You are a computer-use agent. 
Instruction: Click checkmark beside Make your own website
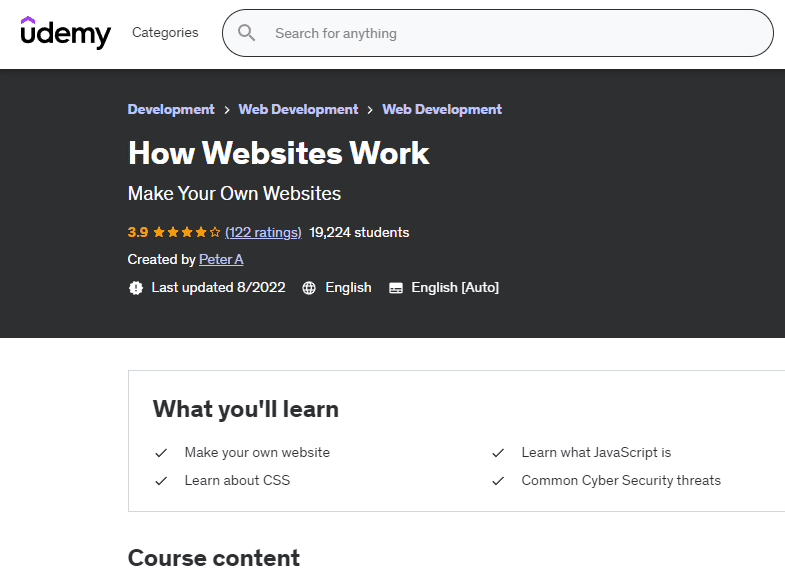pos(161,453)
